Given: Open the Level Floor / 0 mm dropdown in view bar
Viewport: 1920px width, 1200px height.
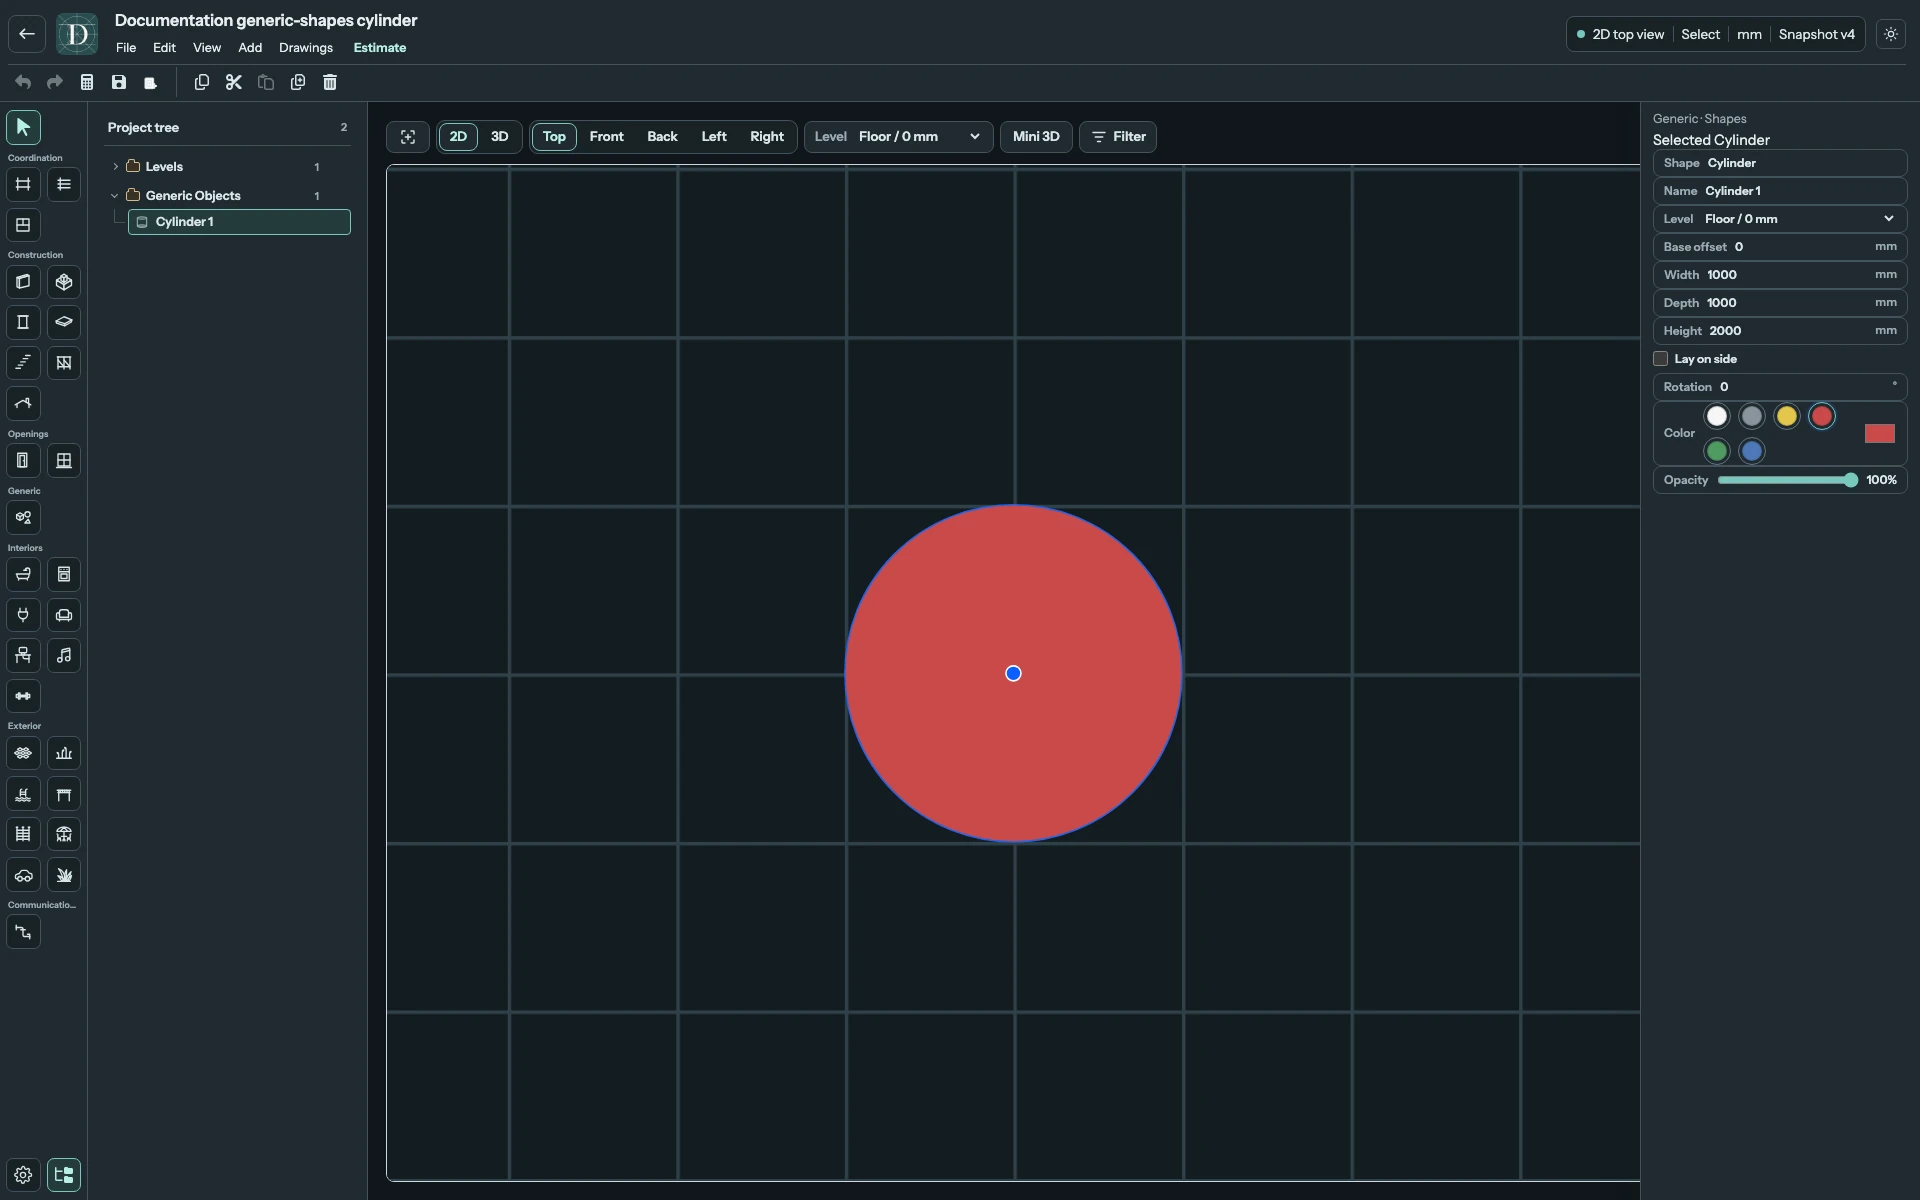Looking at the screenshot, I should tap(899, 137).
